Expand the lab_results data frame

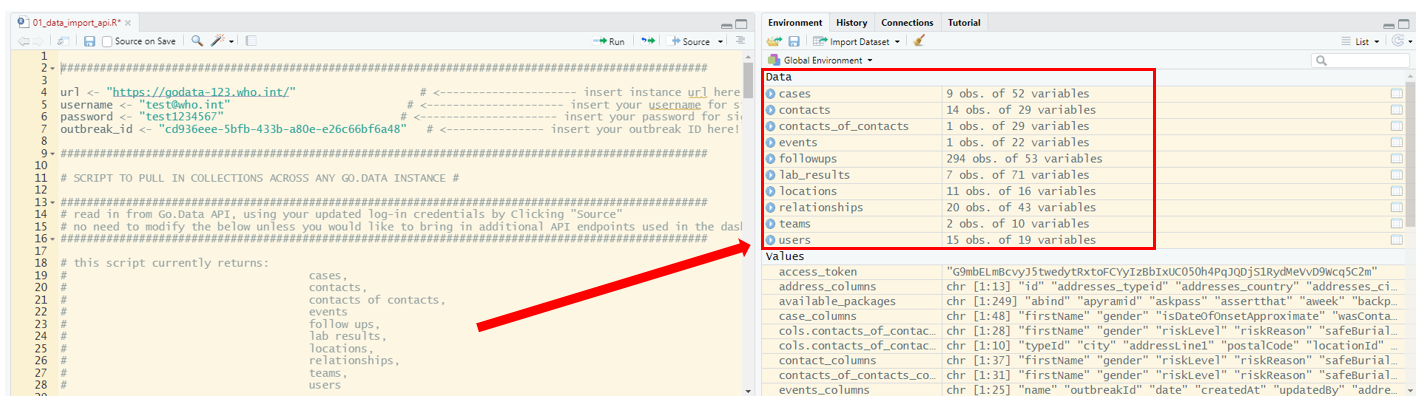771,175
